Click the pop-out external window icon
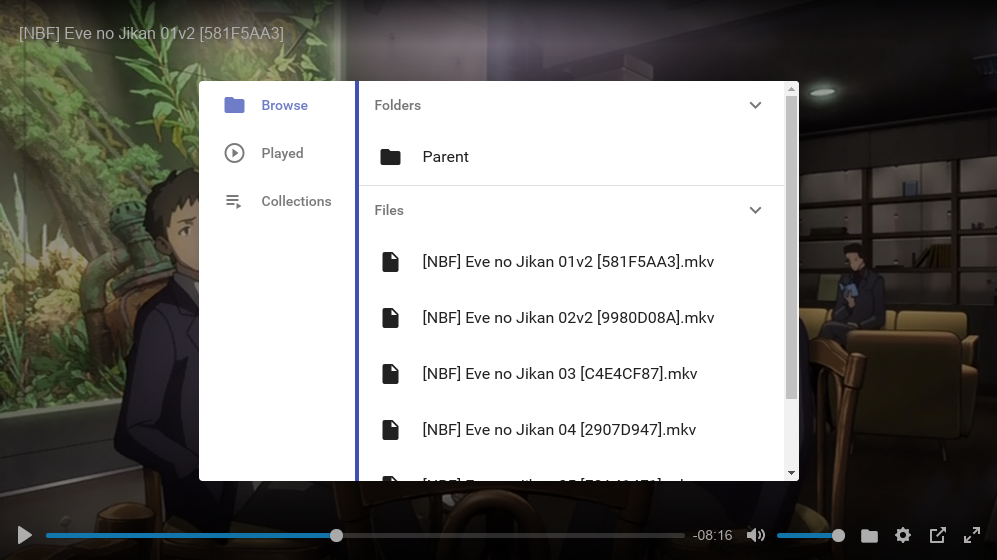The width and height of the screenshot is (997, 560). click(937, 535)
